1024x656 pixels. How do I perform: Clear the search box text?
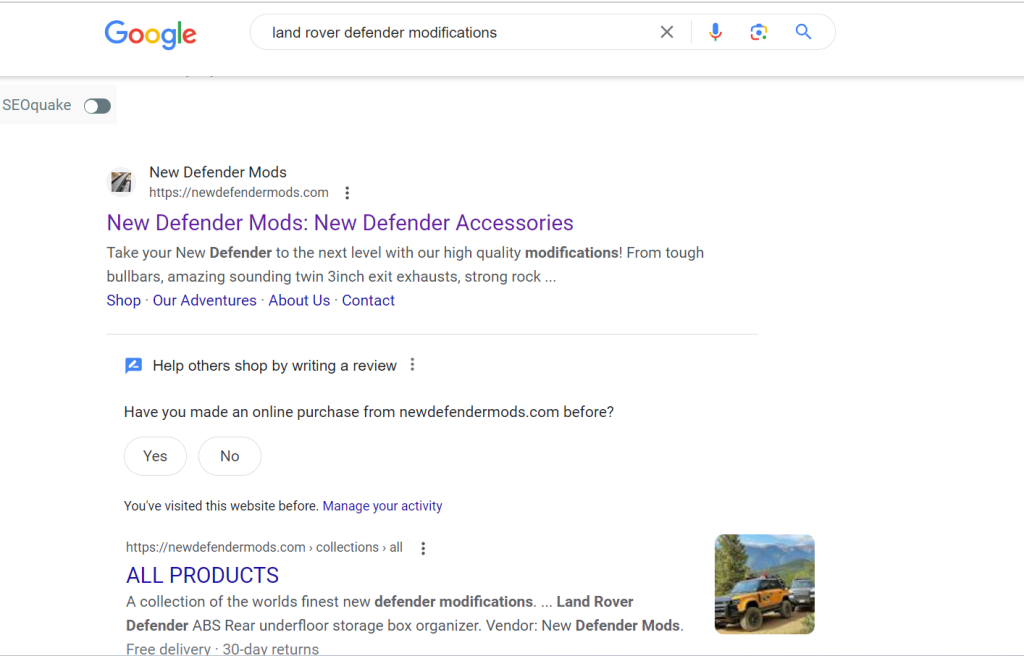tap(667, 32)
